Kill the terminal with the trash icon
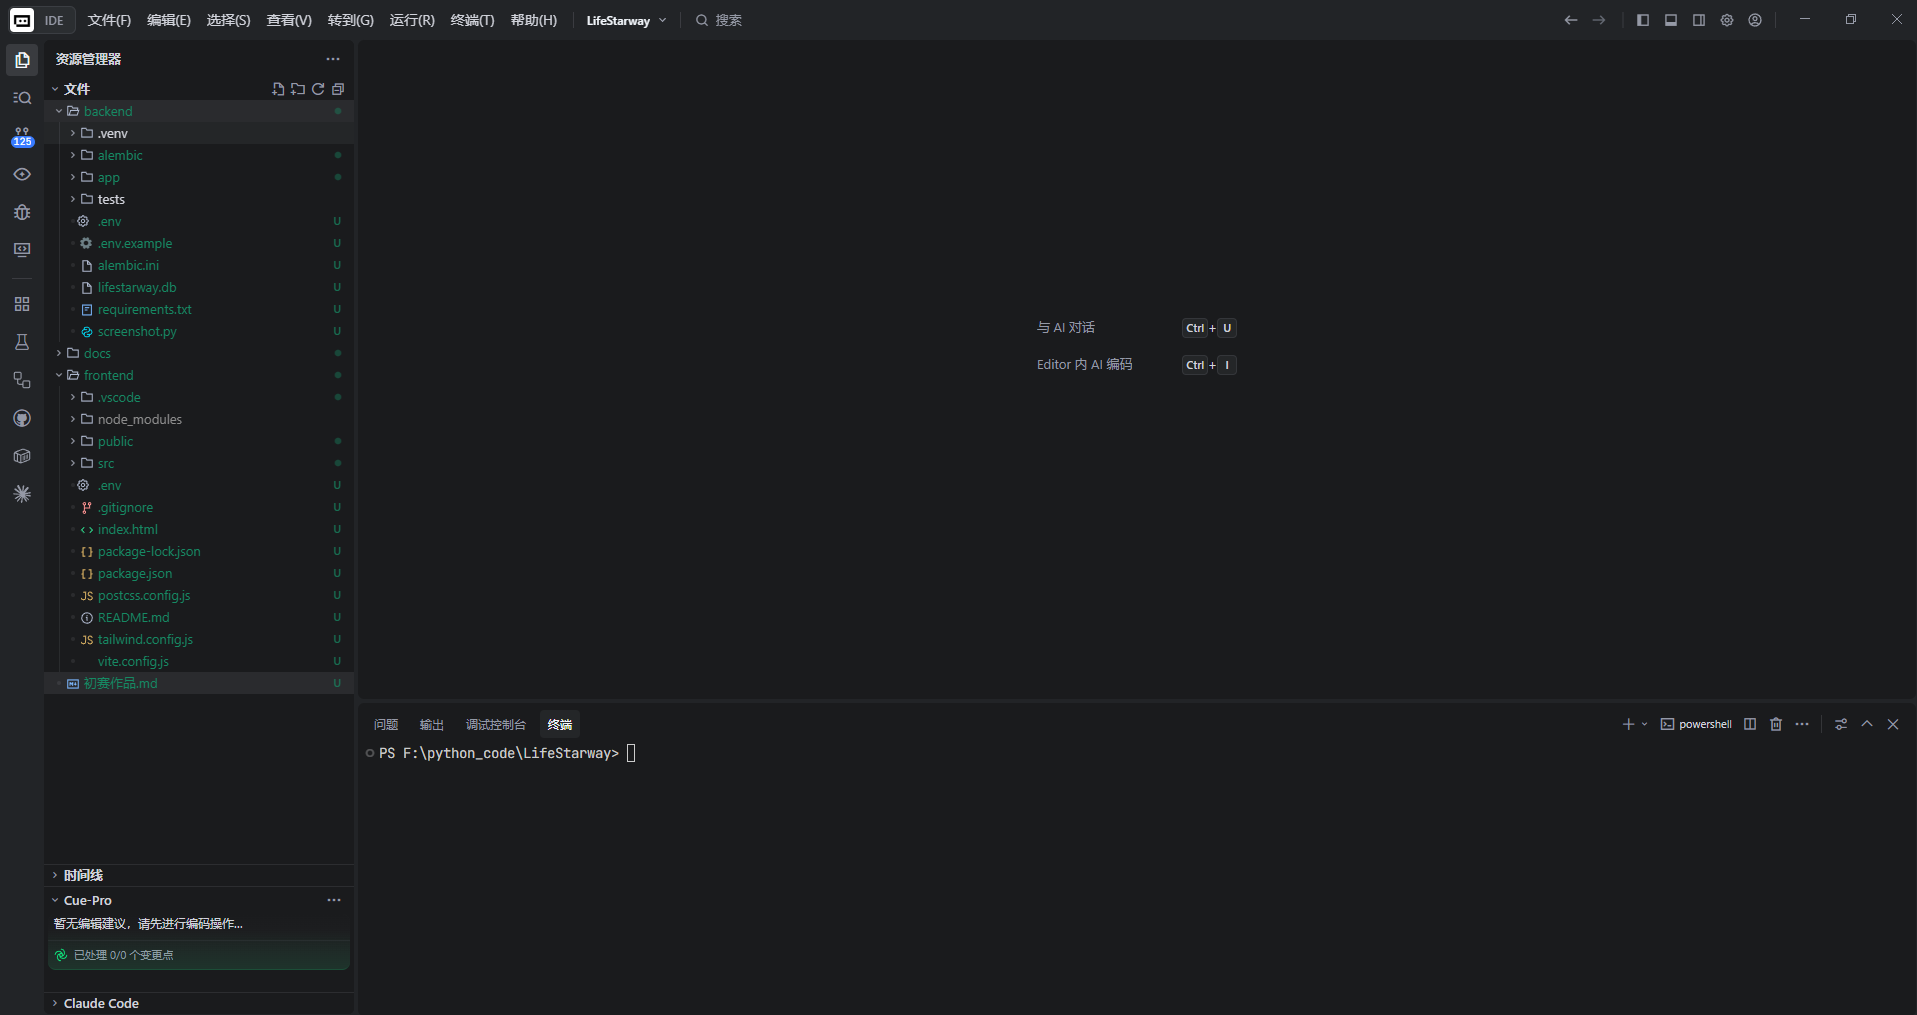The width and height of the screenshot is (1917, 1015). pyautogui.click(x=1776, y=724)
